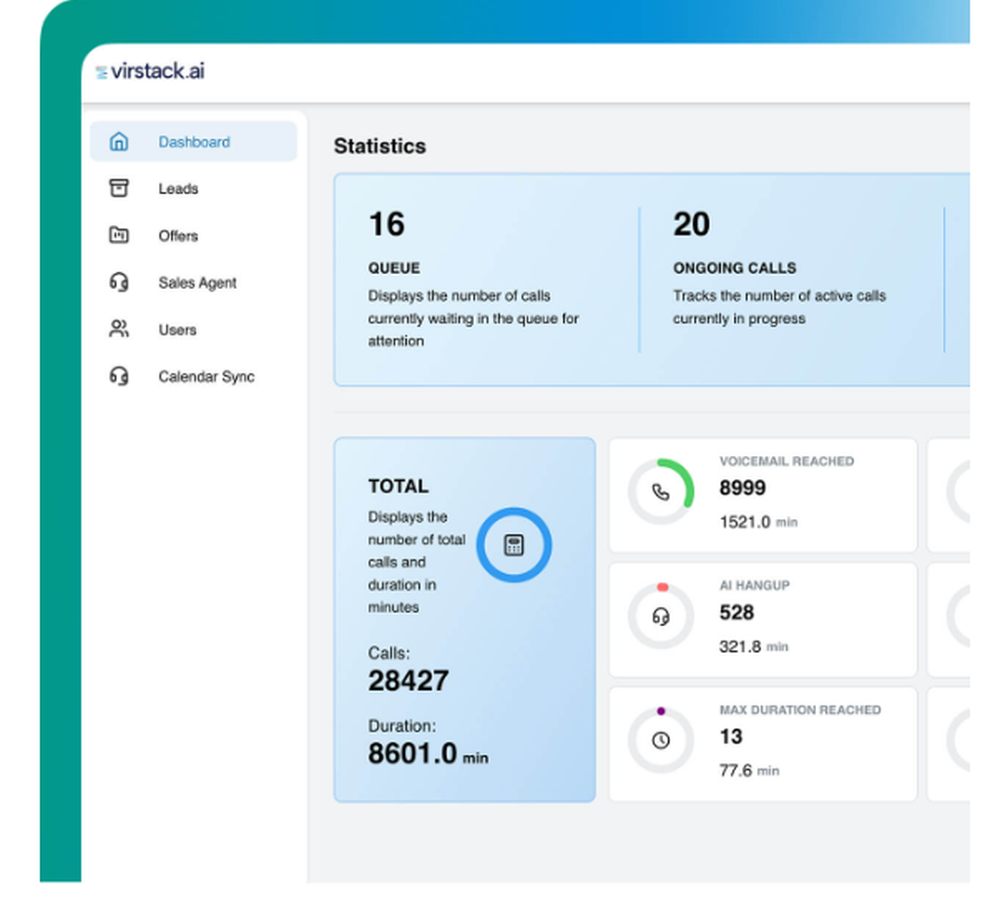The height and width of the screenshot is (911, 1000).
Task: Click the calculator icon in the Total card
Action: 513,544
